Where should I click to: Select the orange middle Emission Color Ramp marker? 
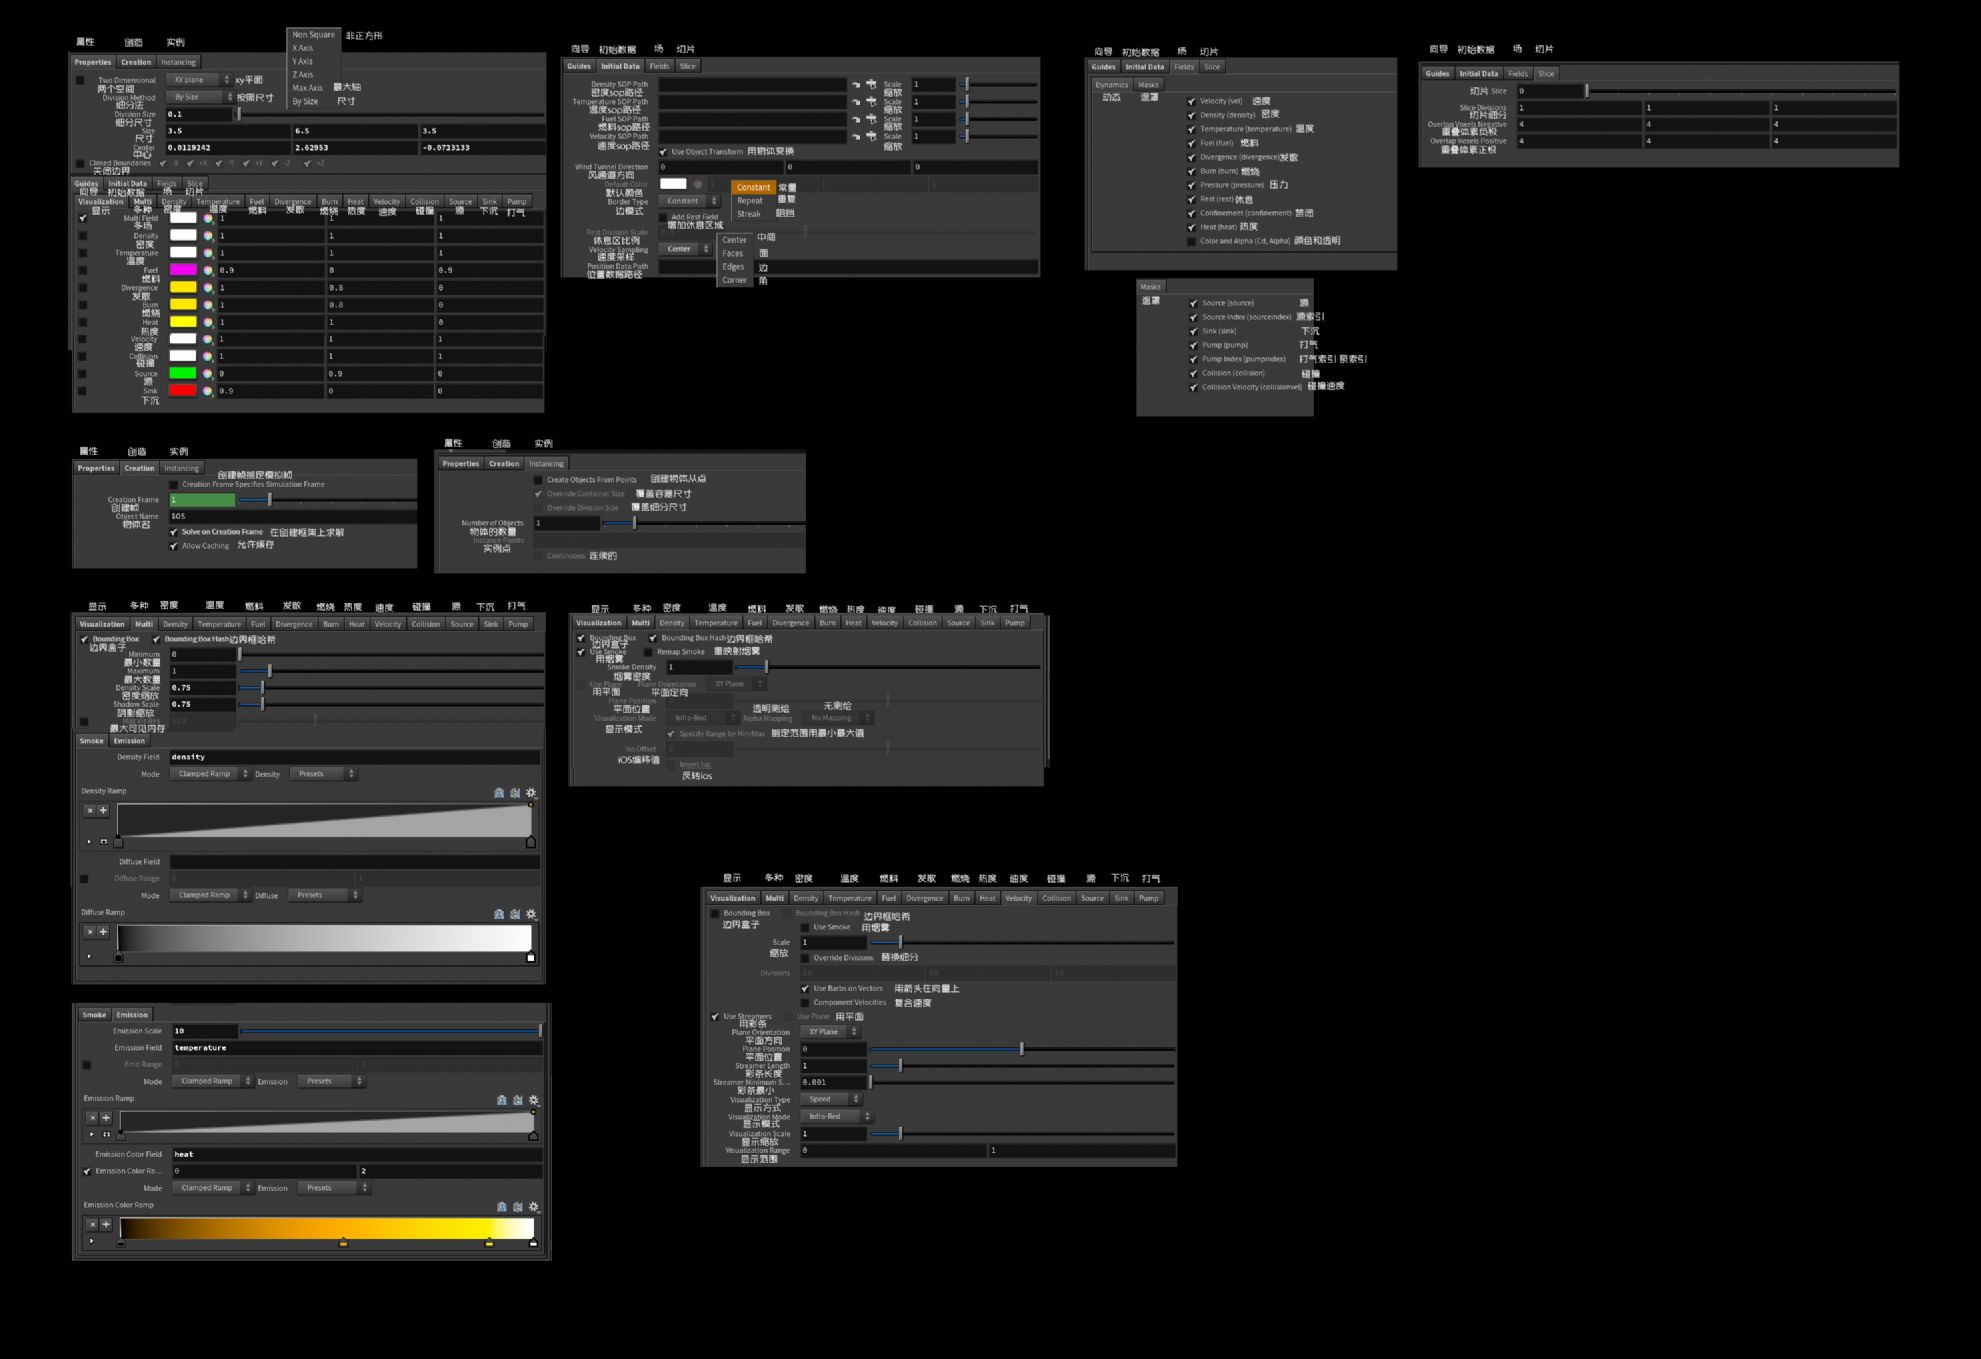pos(343,1243)
